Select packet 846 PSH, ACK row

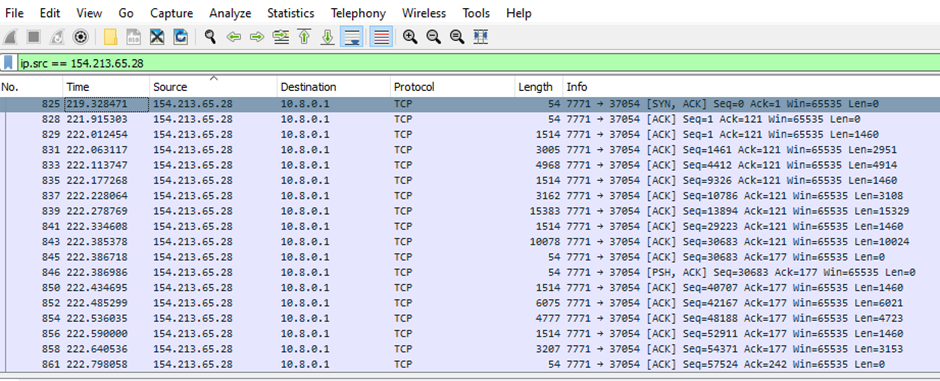470,272
